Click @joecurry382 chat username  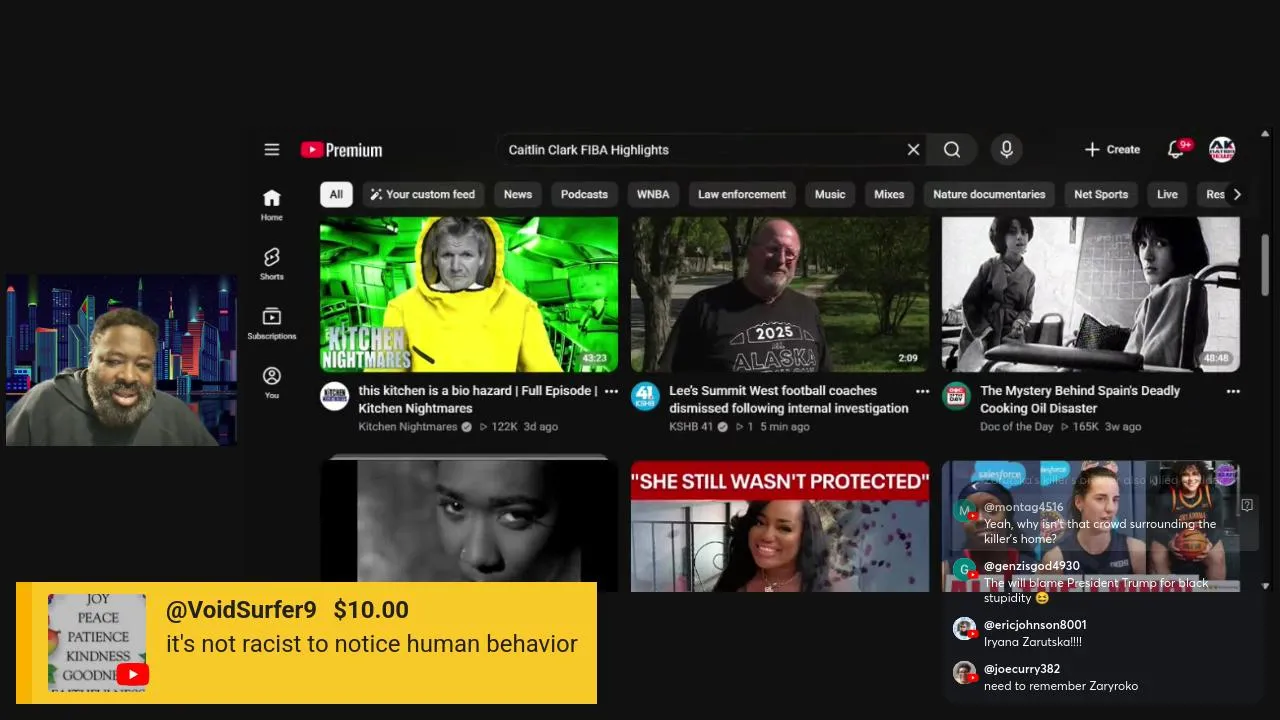(x=1022, y=669)
